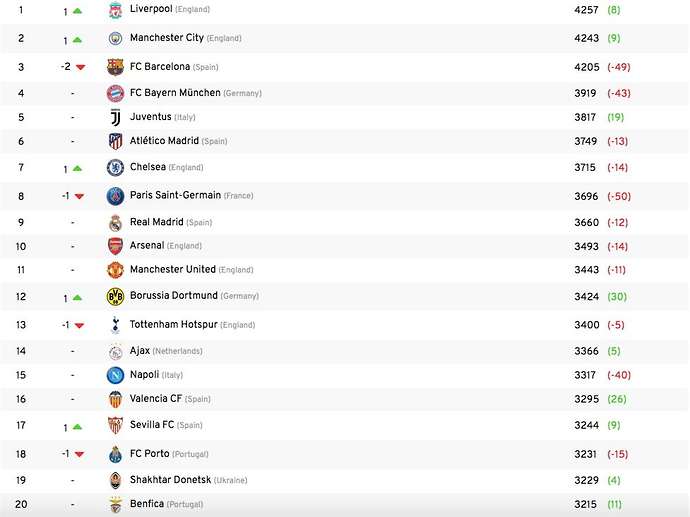Select the FC Barcelona crest
This screenshot has width=690, height=517.
click(115, 67)
